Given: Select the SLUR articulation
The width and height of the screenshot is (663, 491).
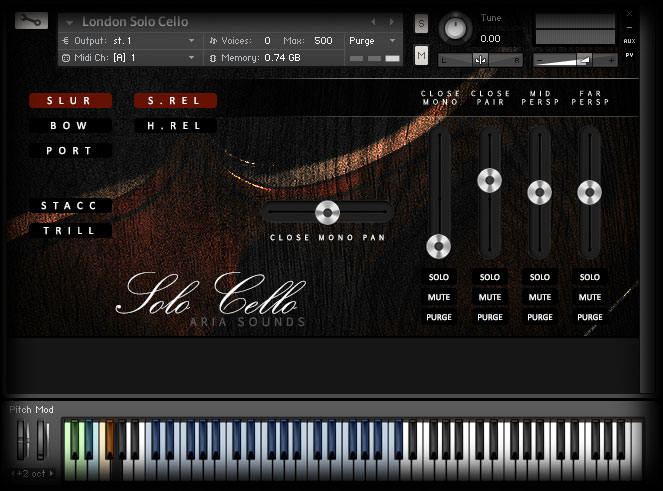Looking at the screenshot, I should coord(70,101).
